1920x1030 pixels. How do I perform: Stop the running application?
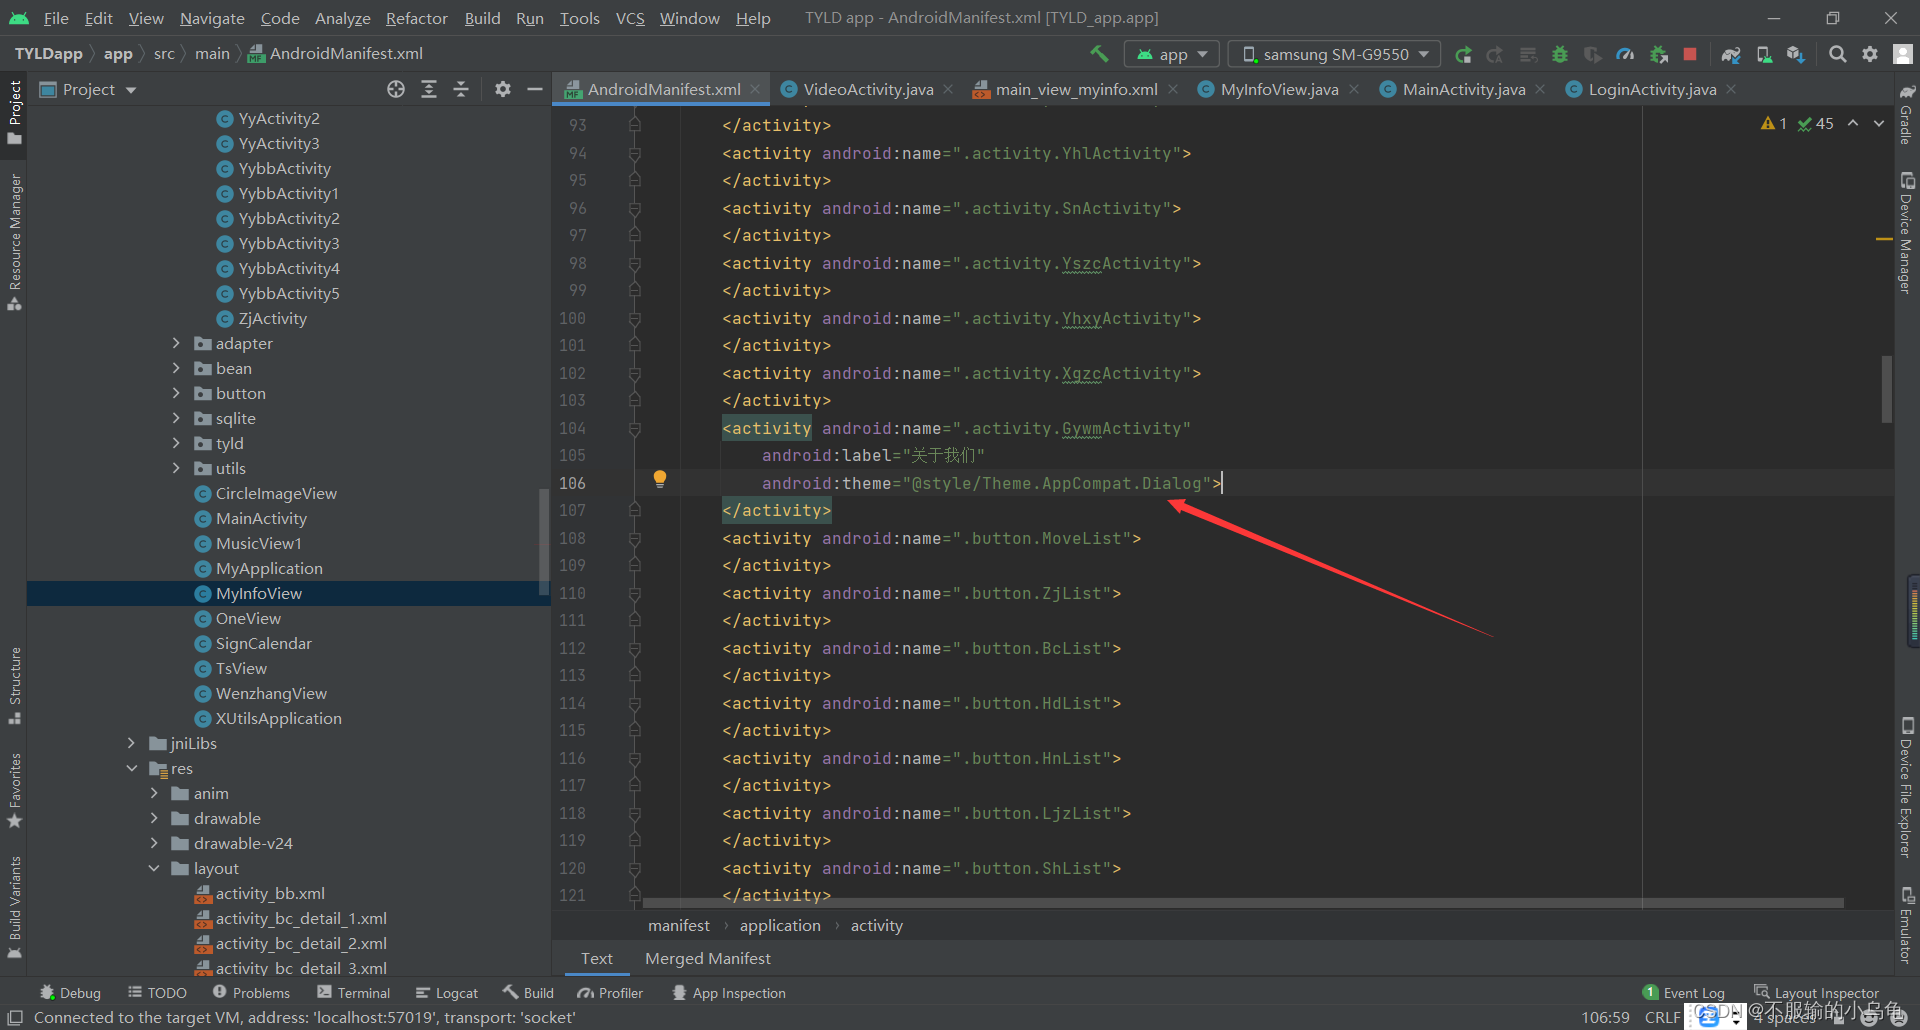1690,54
